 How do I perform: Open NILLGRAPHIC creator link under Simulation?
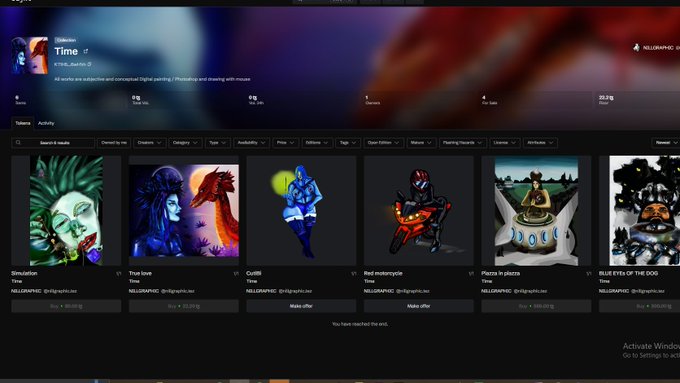coord(26,291)
